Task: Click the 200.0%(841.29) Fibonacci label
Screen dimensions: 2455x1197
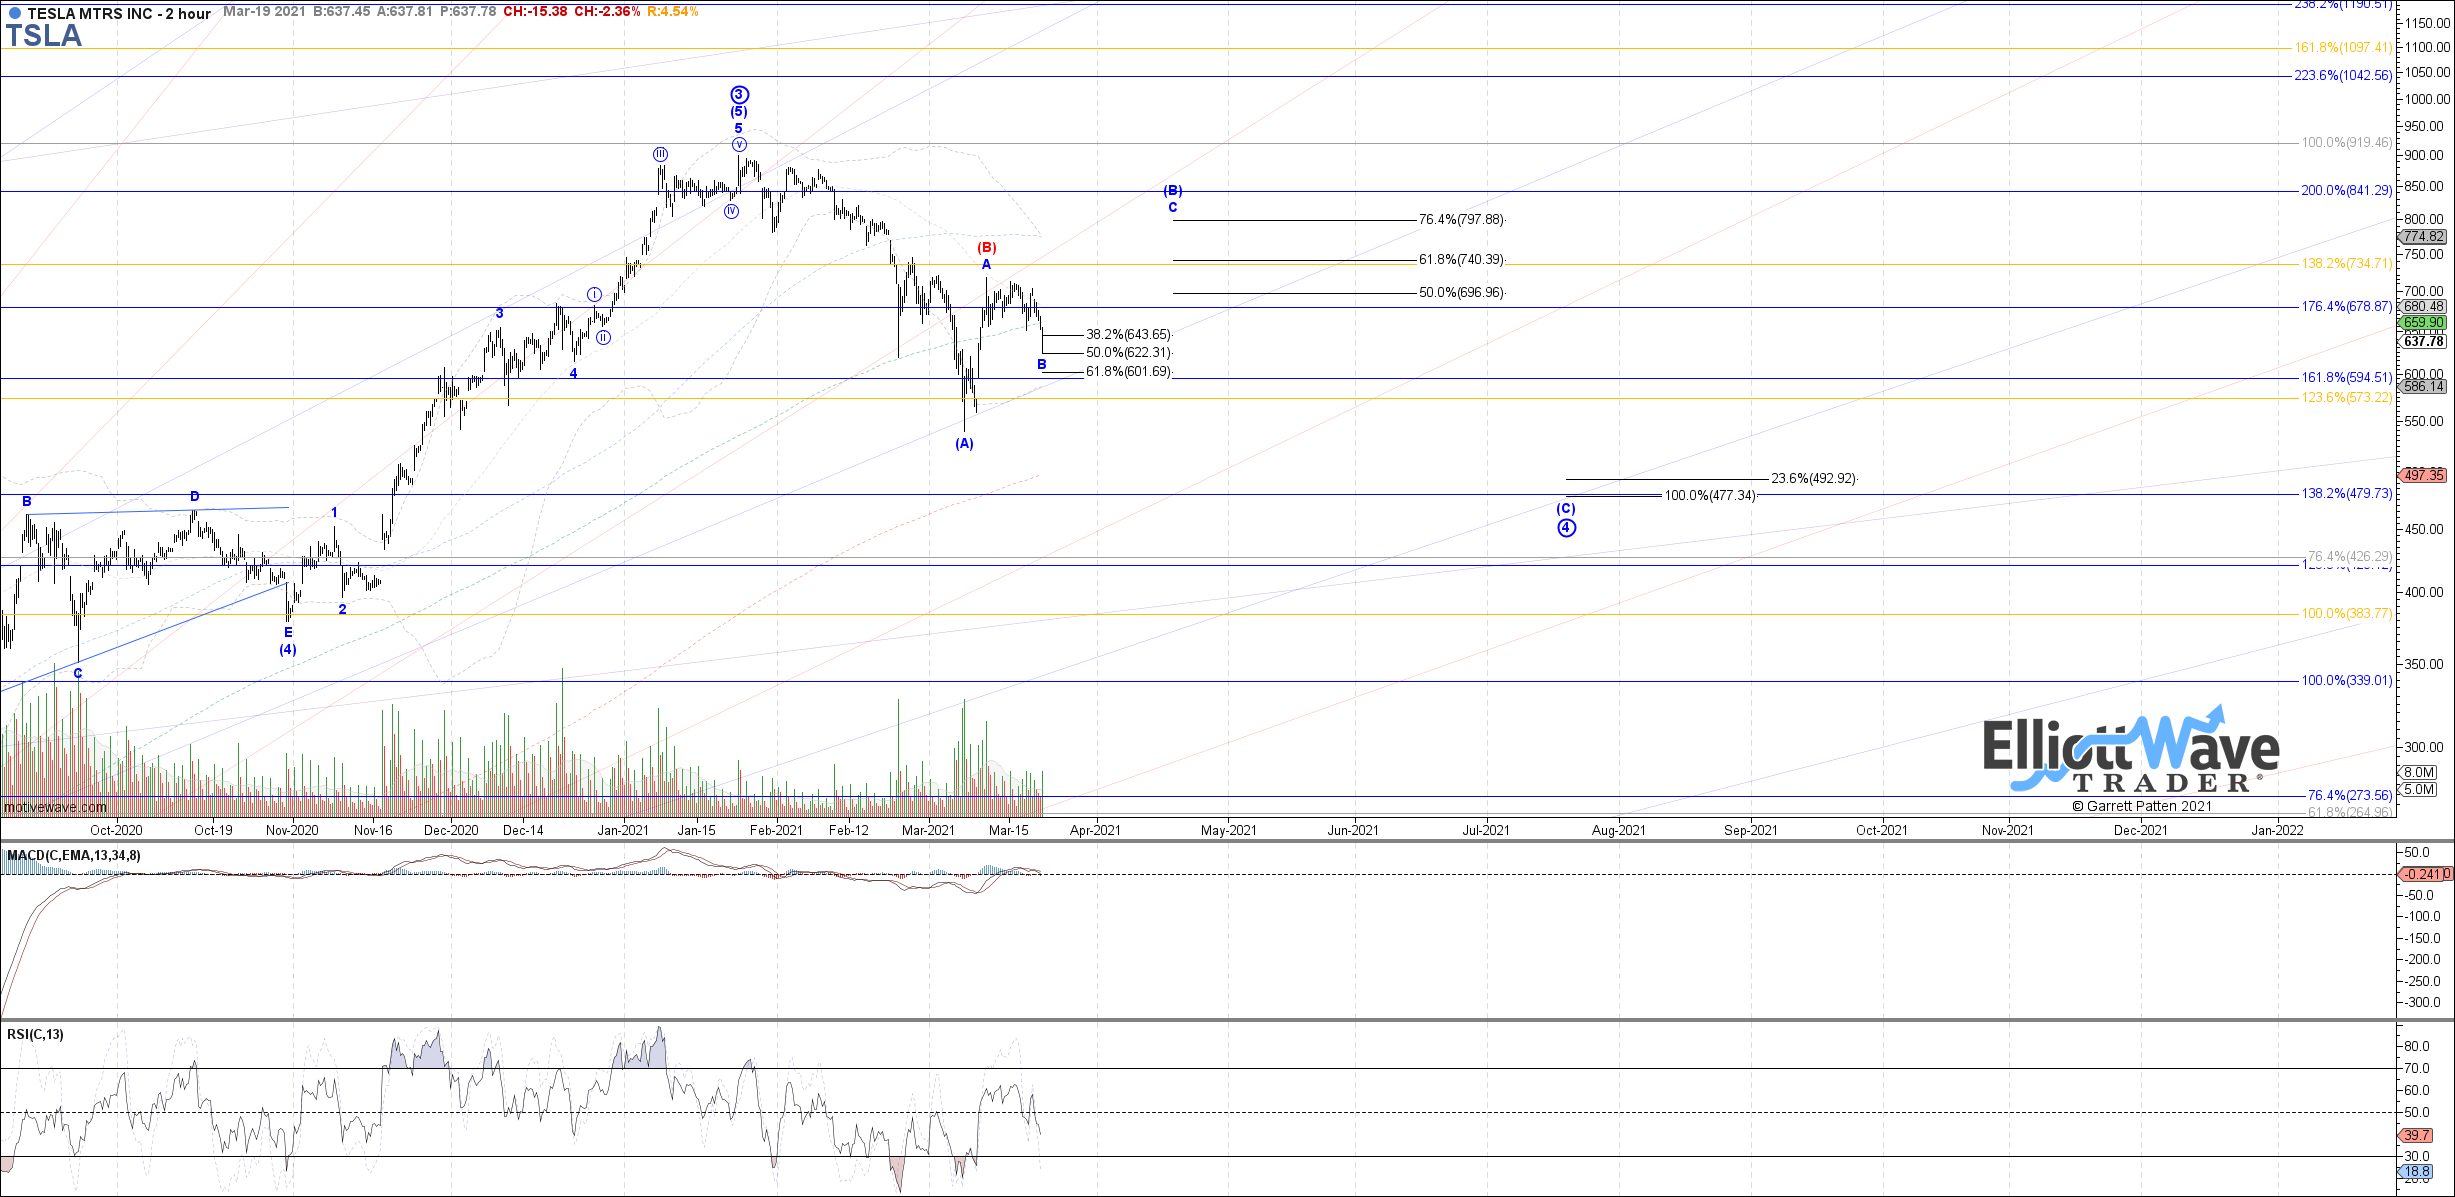Action: [2345, 190]
